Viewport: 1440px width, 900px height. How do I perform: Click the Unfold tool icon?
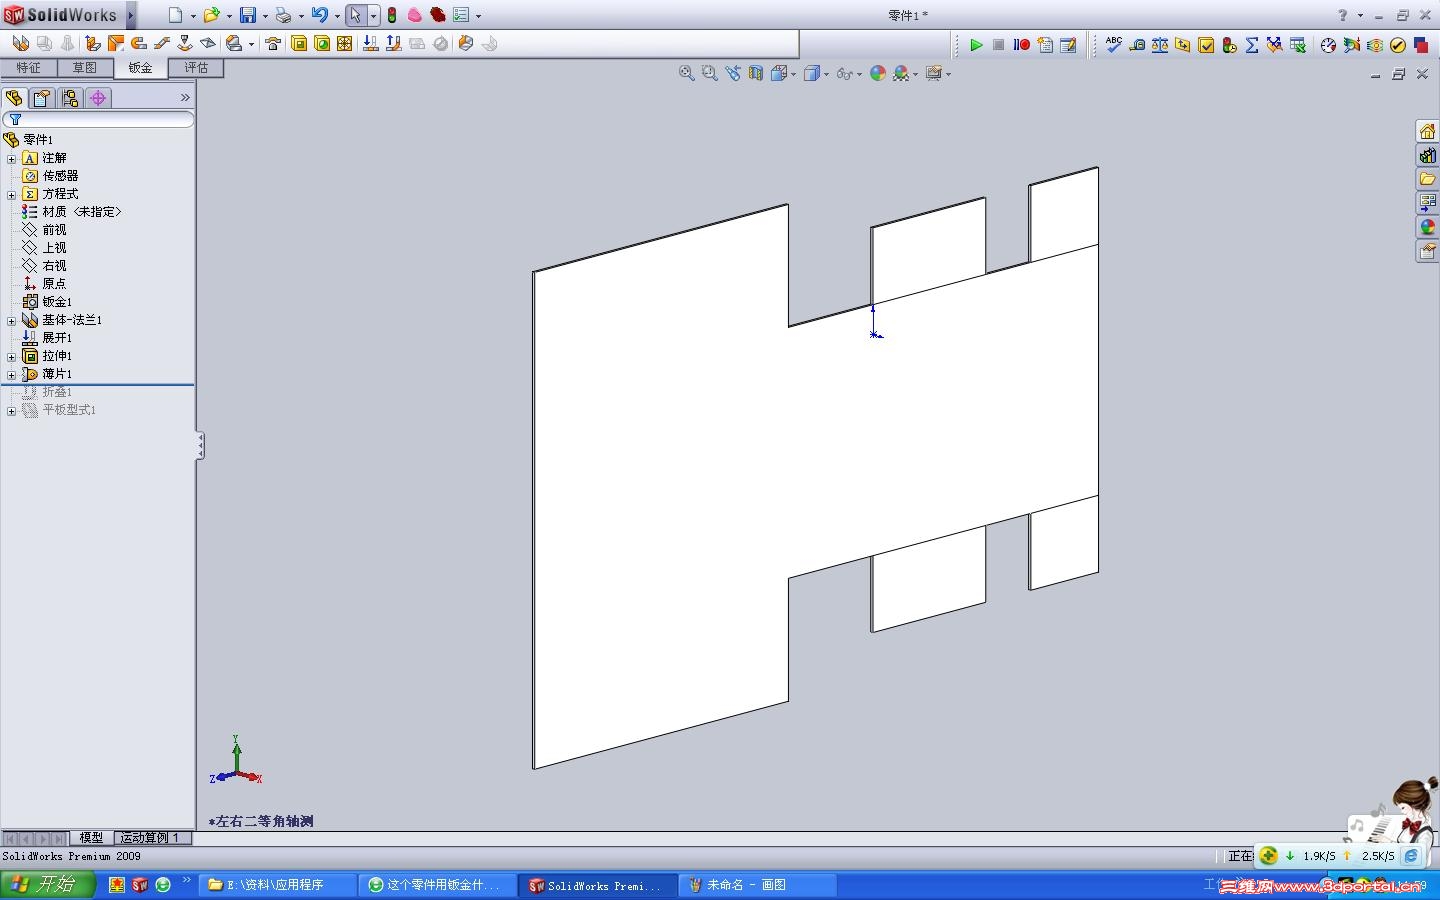[370, 43]
